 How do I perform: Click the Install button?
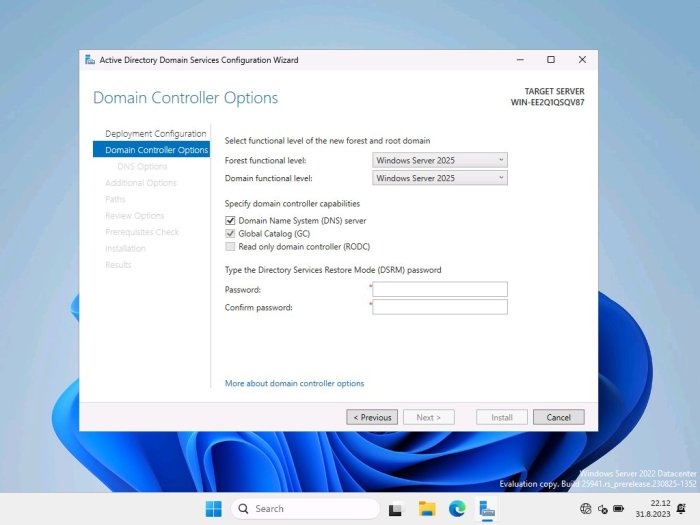coord(502,417)
